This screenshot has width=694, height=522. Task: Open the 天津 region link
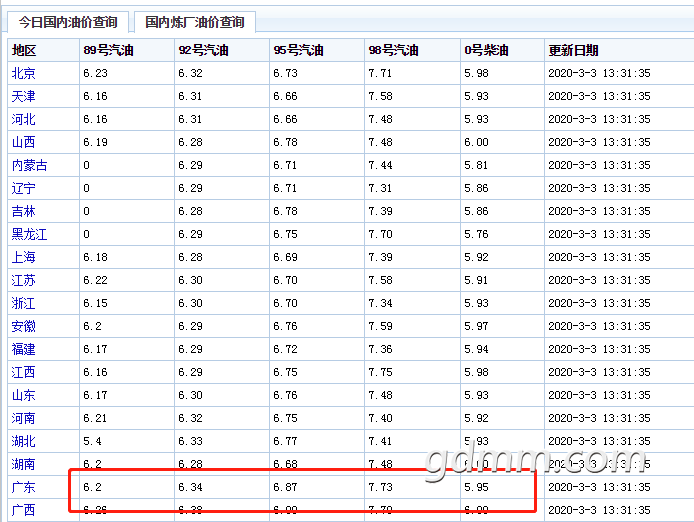(x=23, y=96)
